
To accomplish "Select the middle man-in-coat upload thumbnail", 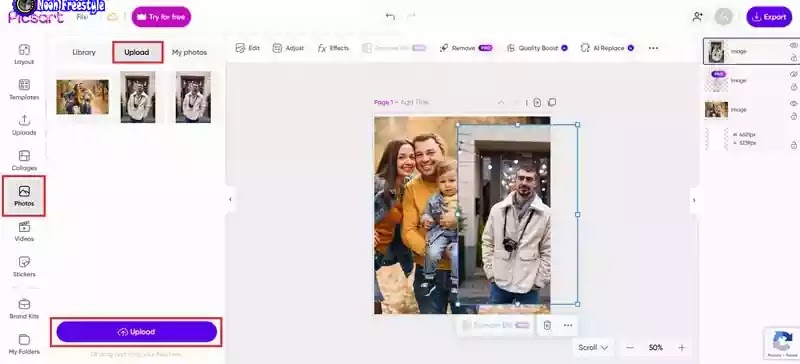I will point(138,97).
